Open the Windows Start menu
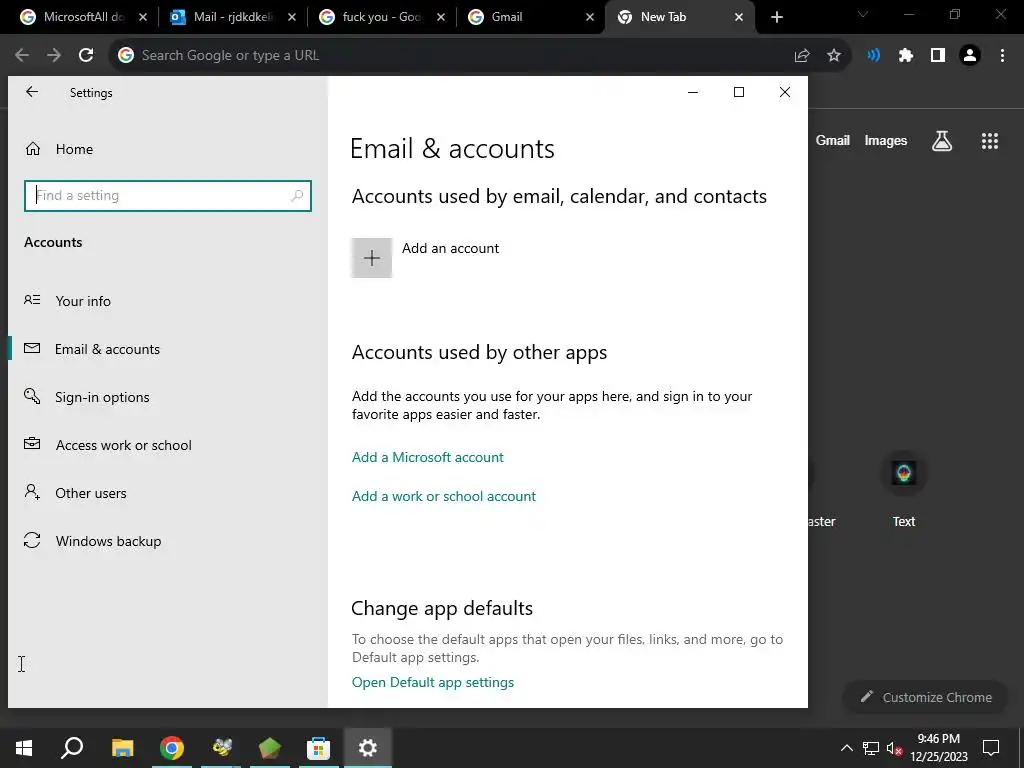Image resolution: width=1024 pixels, height=768 pixels. click(24, 748)
